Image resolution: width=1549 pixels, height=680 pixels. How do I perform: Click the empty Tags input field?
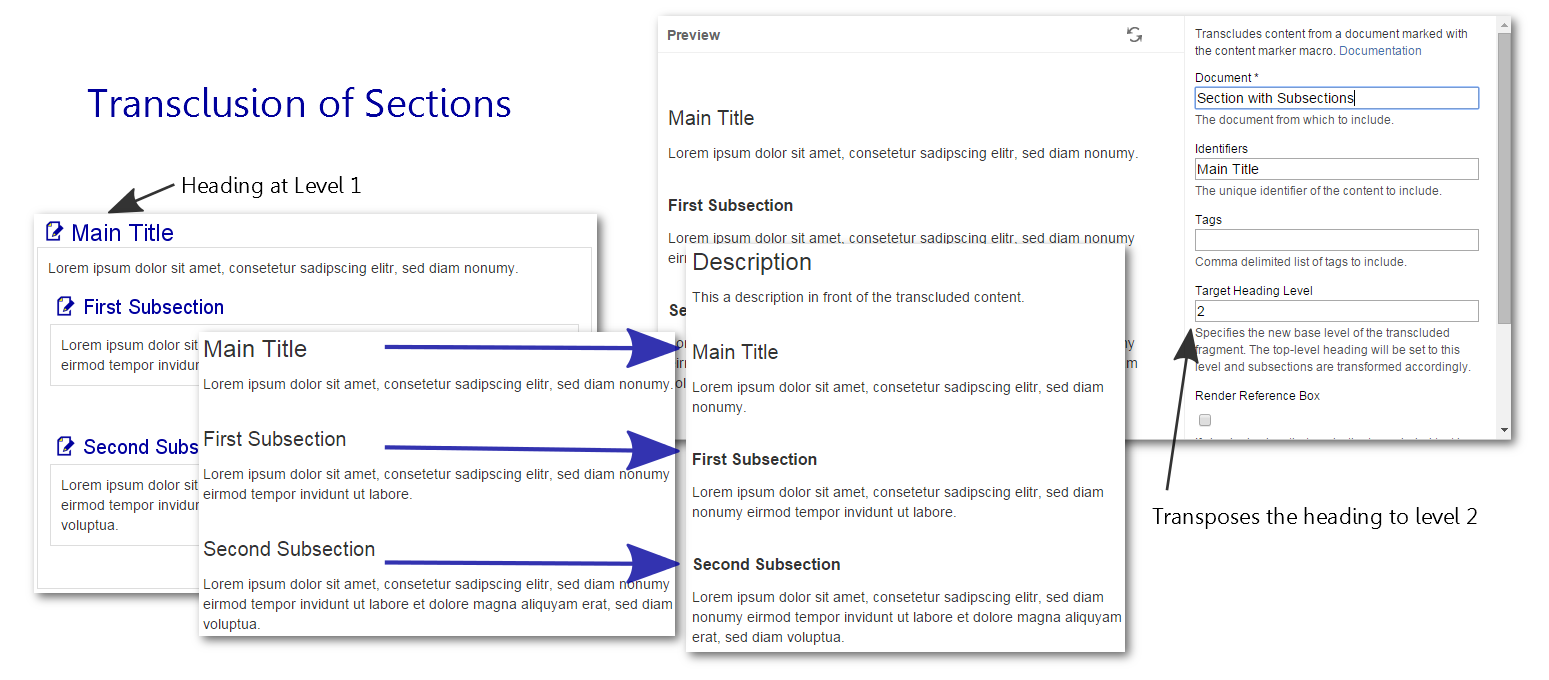(1336, 240)
